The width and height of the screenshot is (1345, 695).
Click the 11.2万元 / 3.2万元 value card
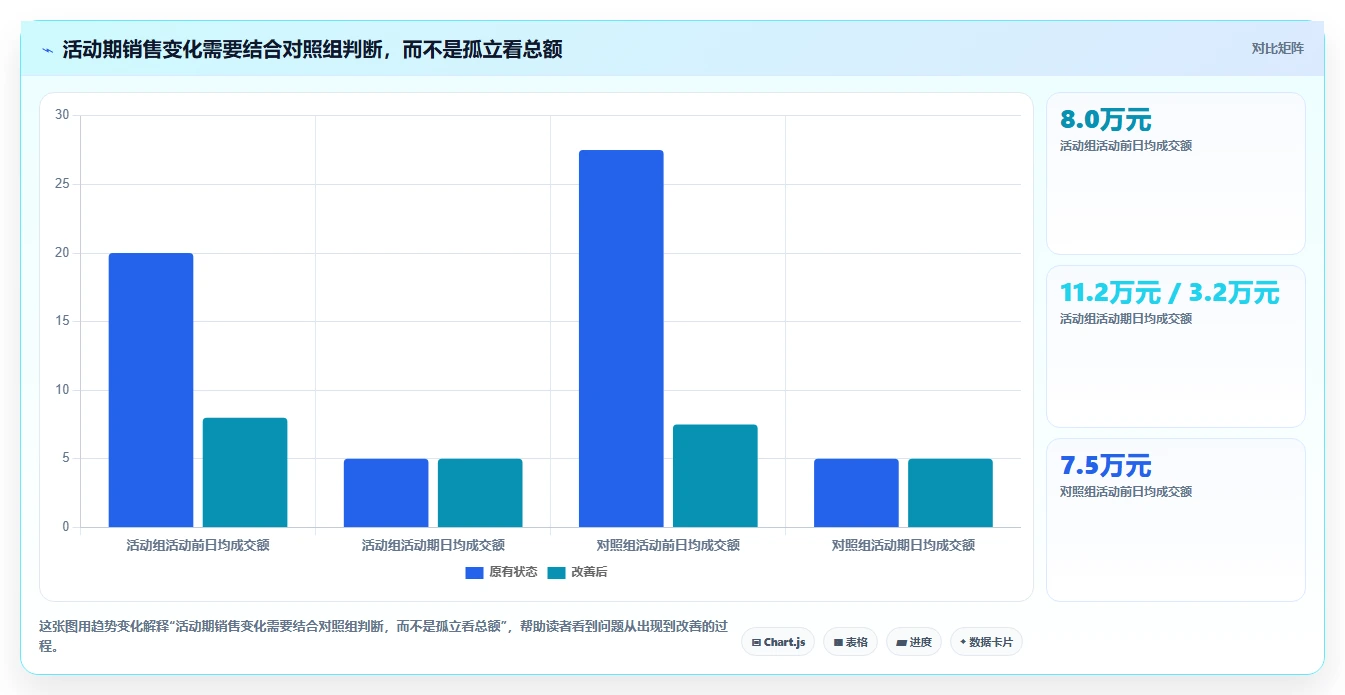1176,346
